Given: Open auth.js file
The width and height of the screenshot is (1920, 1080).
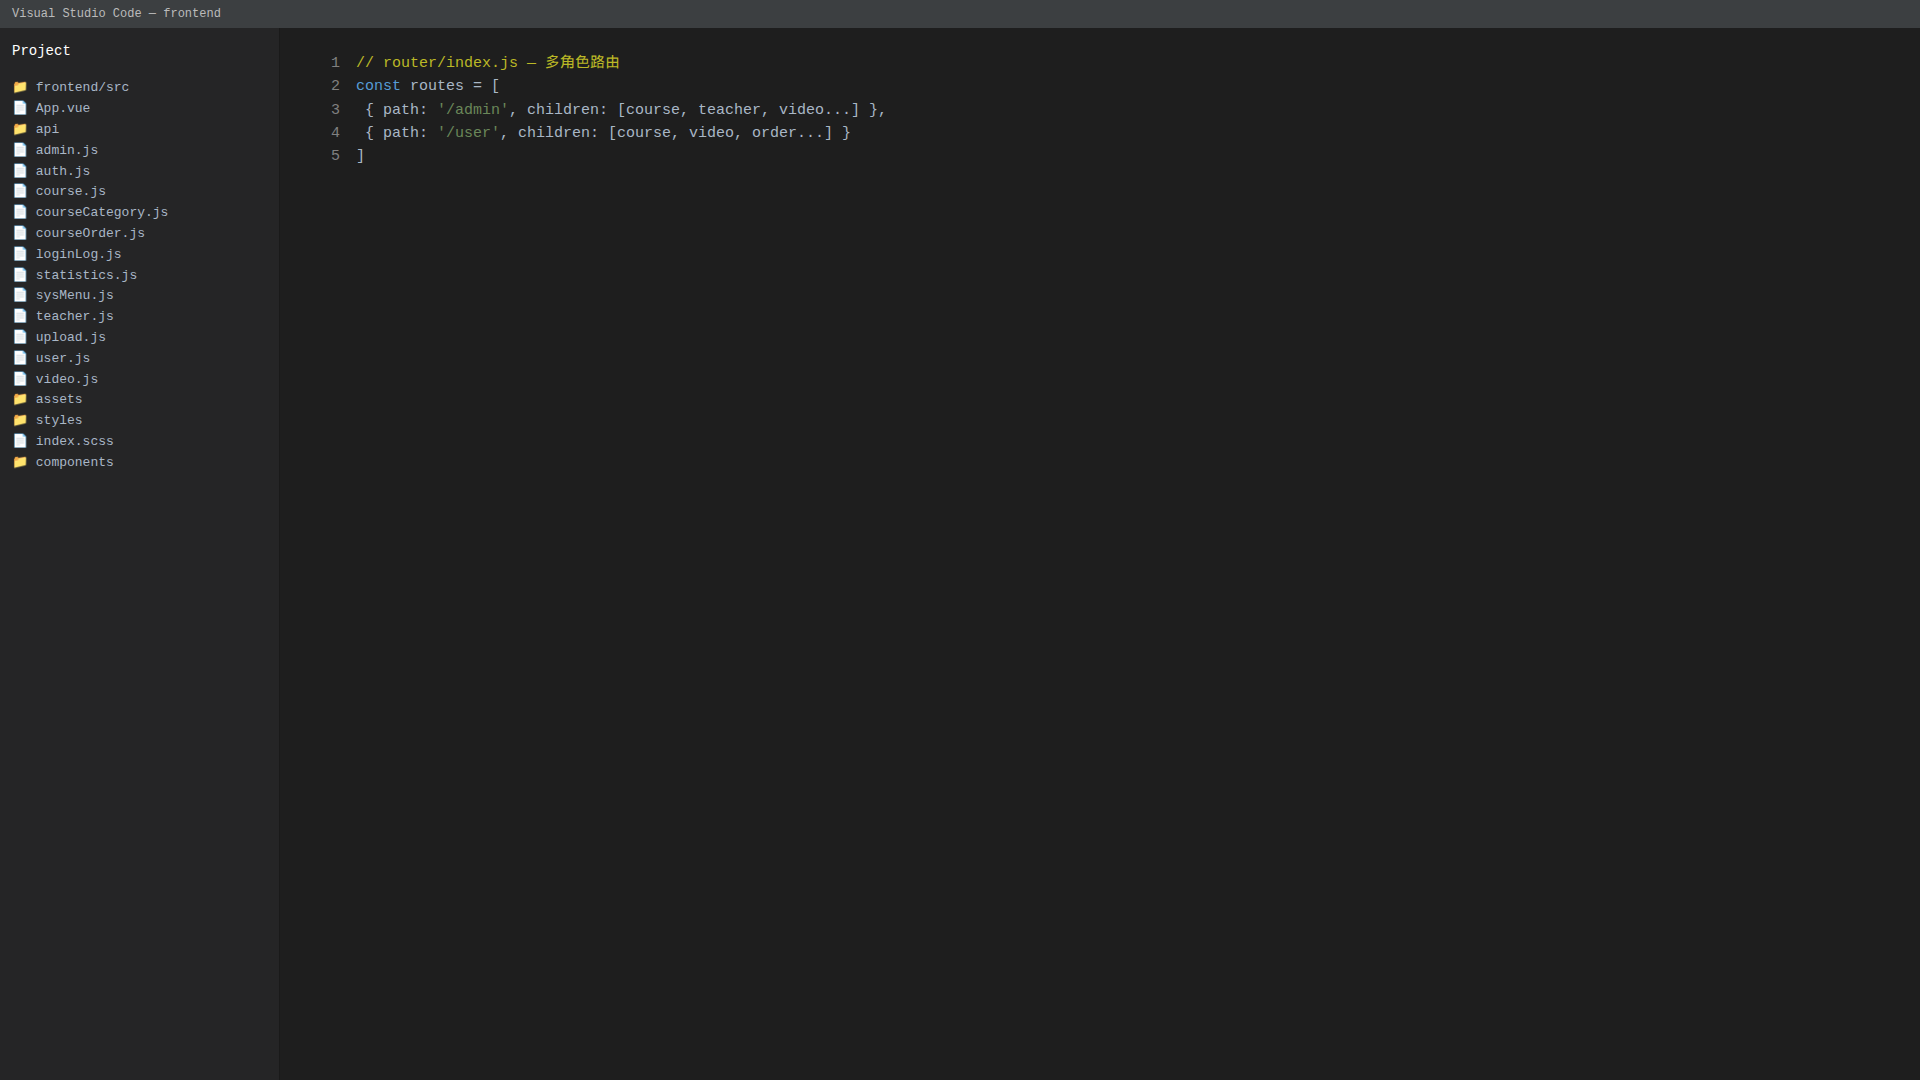Looking at the screenshot, I should pyautogui.click(x=63, y=171).
